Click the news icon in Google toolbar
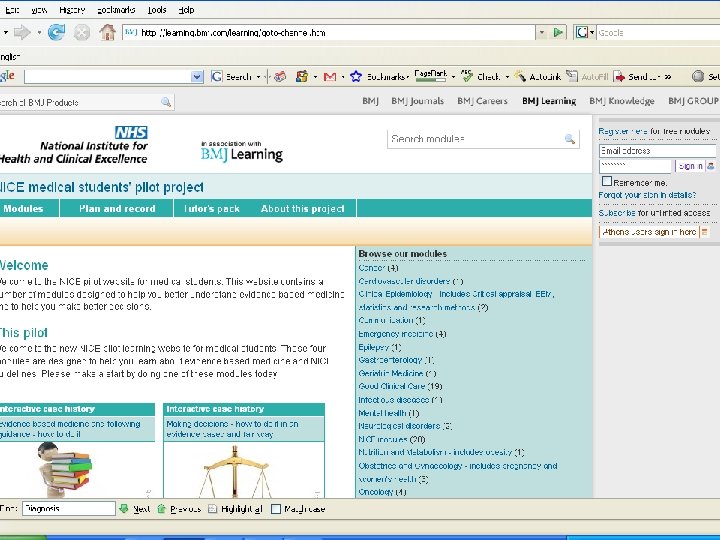Screen dimensions: 720x540 [x=280, y=77]
